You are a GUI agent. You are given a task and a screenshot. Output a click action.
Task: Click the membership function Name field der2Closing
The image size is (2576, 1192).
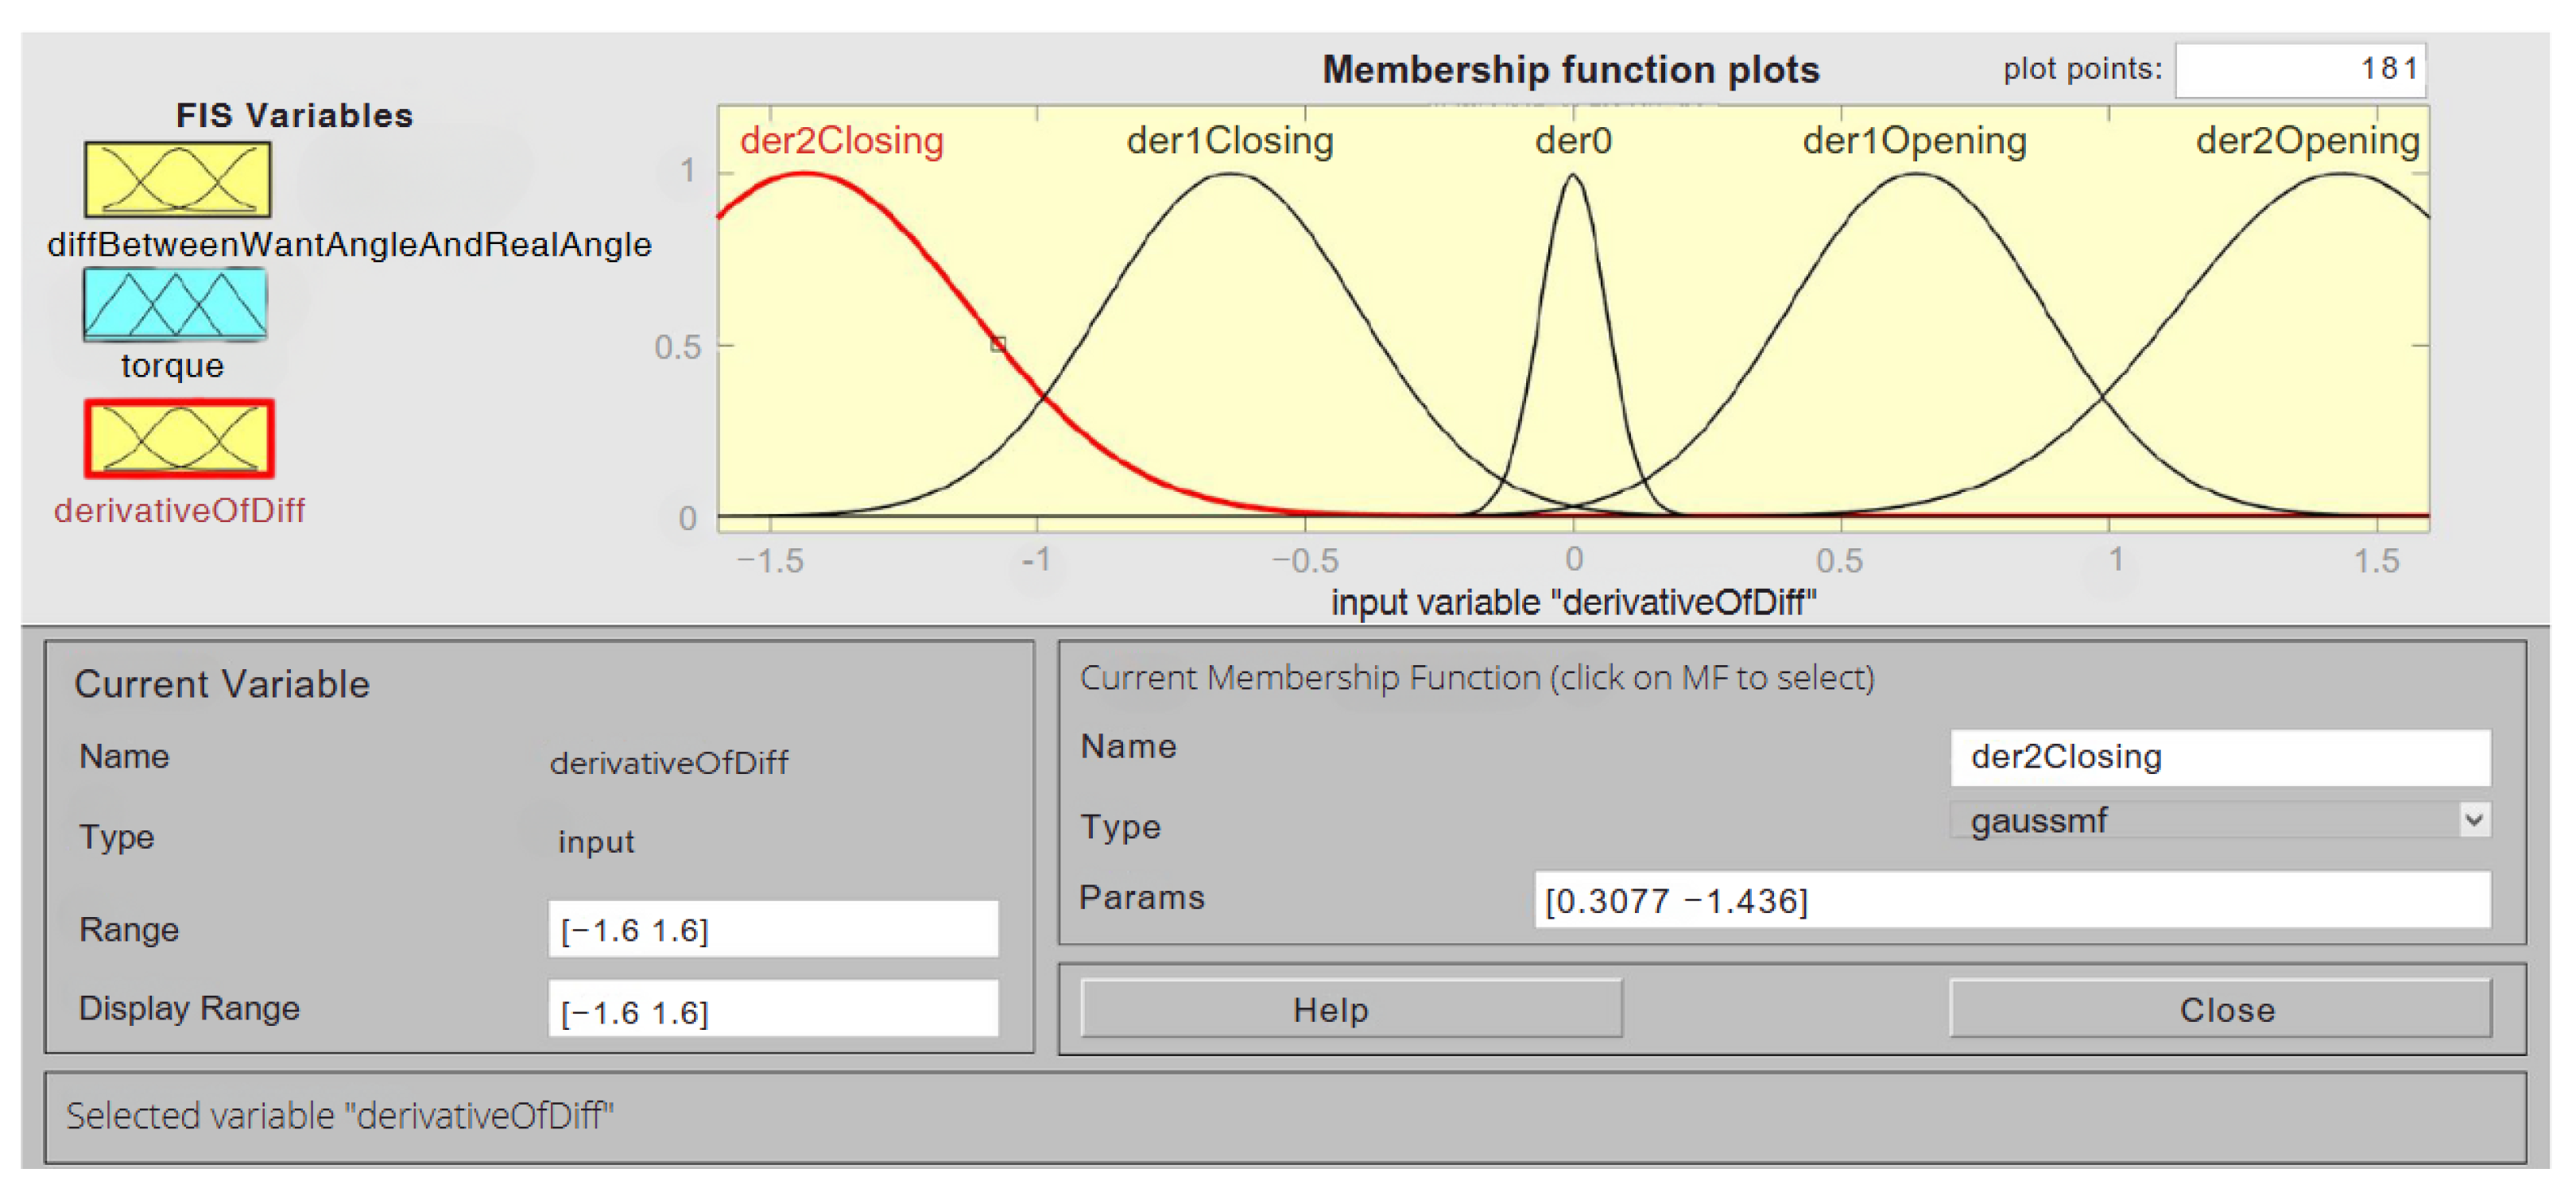pos(2219,757)
